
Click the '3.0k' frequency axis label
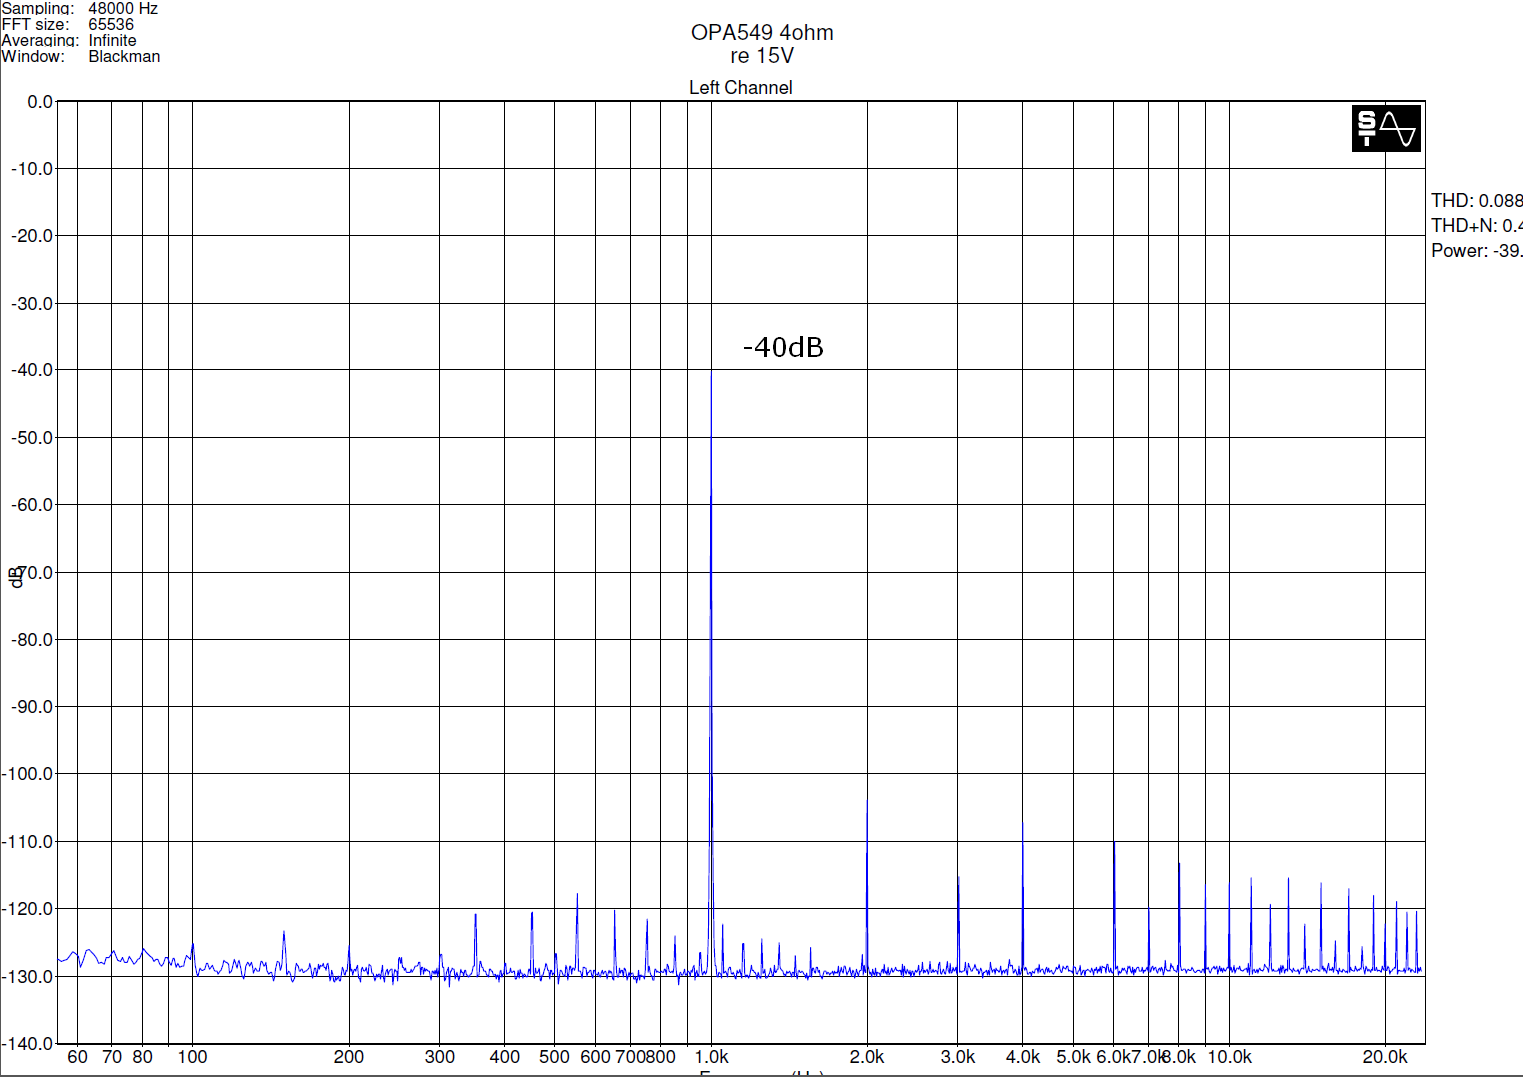[x=958, y=1057]
